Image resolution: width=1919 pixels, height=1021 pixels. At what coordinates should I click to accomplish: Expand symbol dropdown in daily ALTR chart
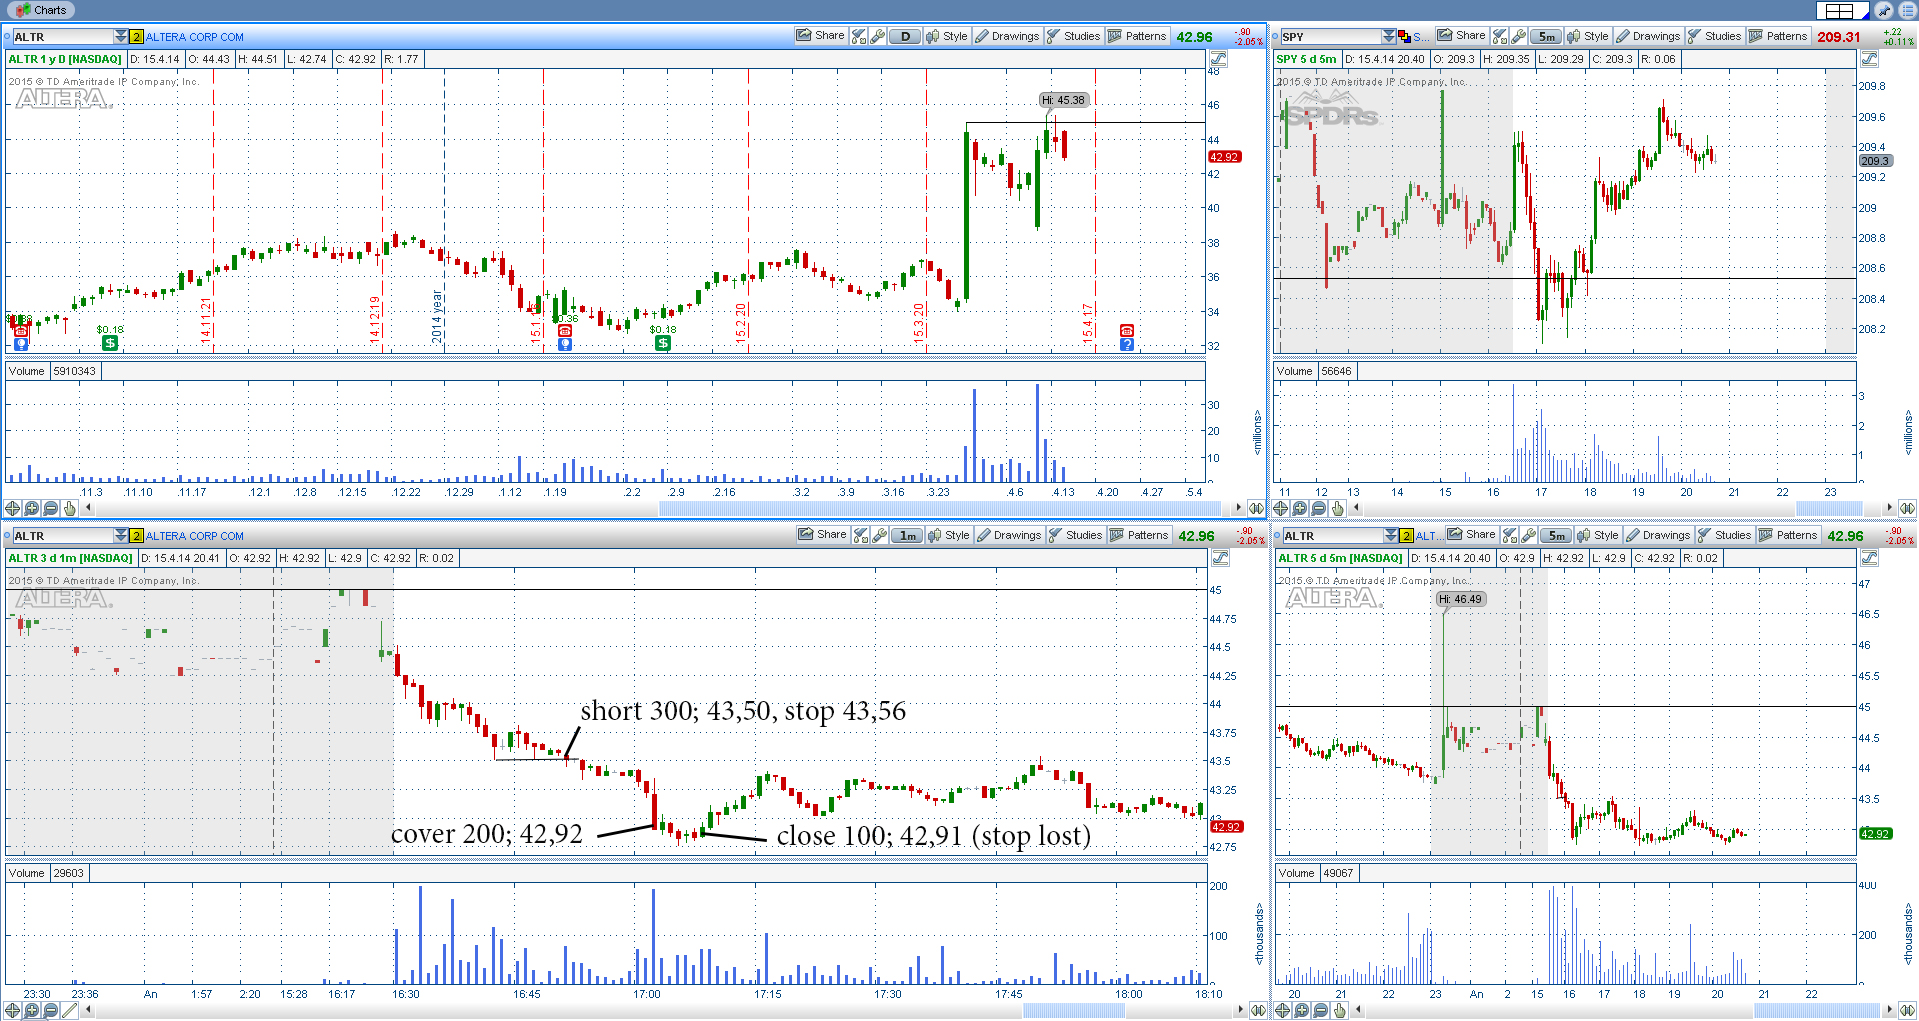pos(121,36)
